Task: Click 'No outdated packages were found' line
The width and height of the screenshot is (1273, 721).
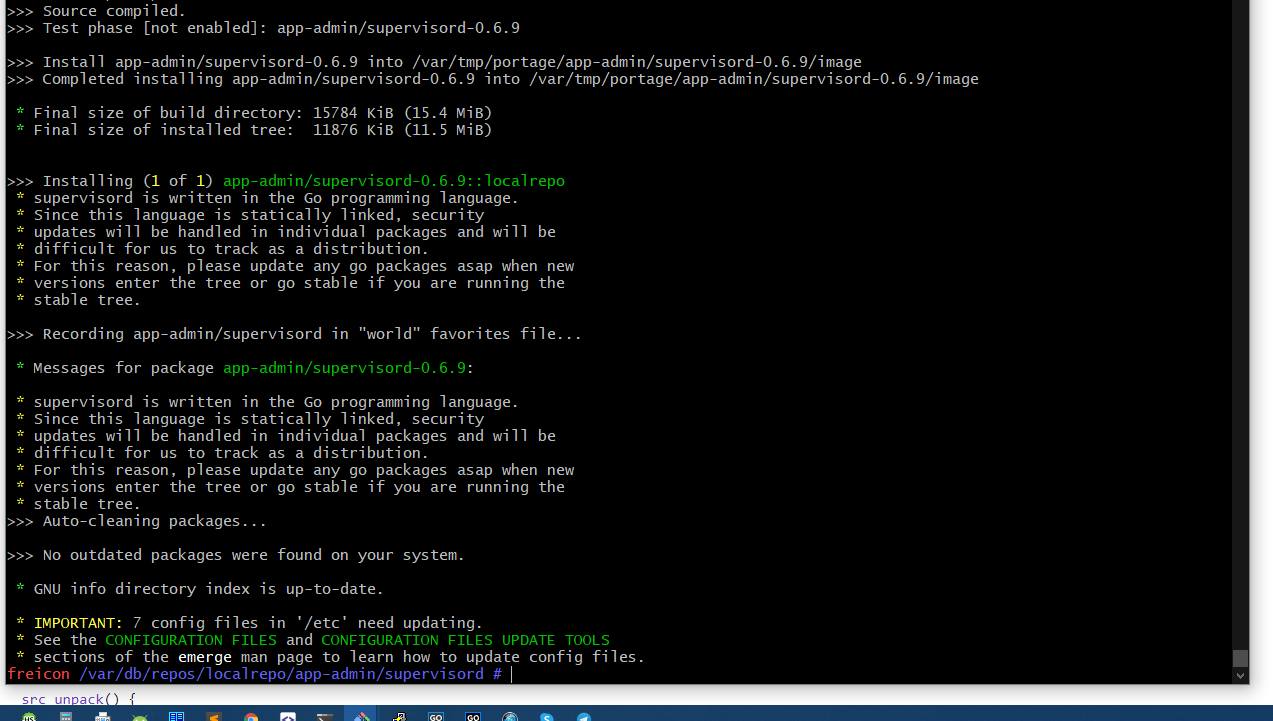Action: [x=236, y=555]
